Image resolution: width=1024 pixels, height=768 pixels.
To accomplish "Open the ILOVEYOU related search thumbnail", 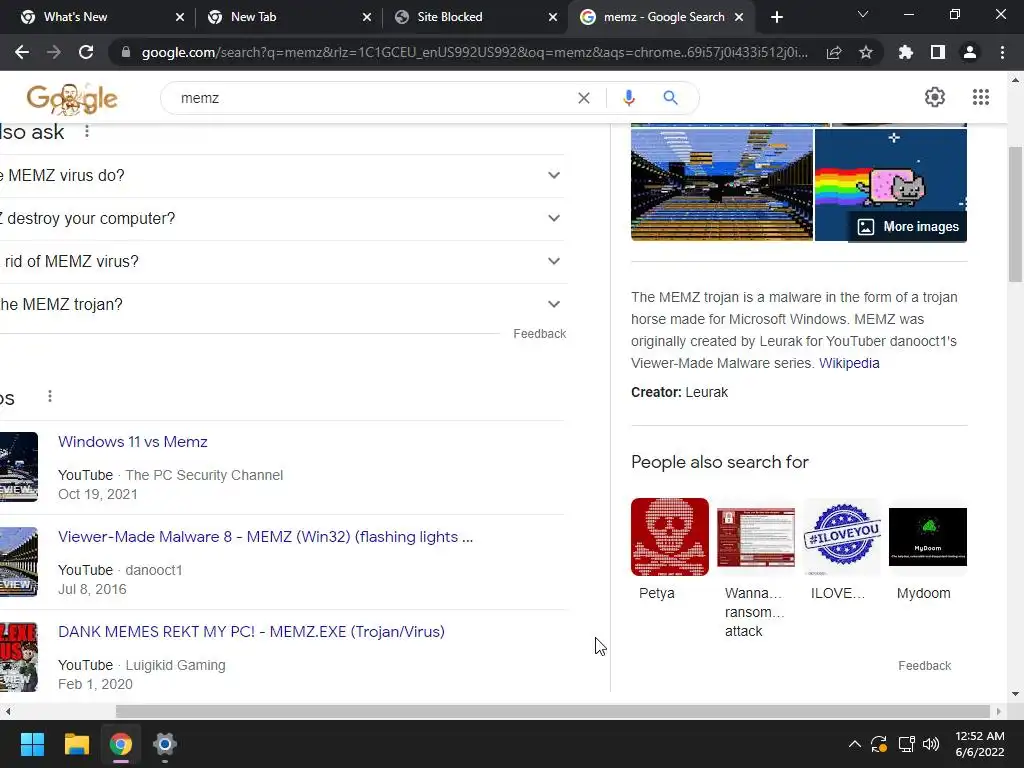I will pos(842,537).
